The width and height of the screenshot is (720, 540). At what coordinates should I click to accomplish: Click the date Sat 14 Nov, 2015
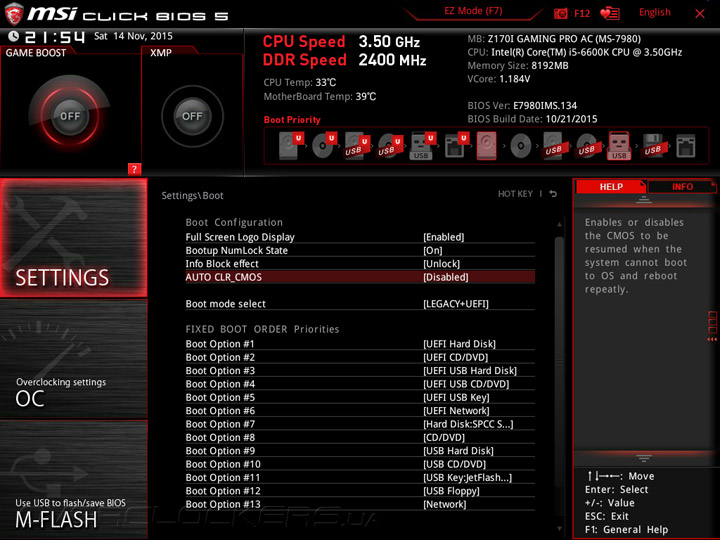click(133, 36)
